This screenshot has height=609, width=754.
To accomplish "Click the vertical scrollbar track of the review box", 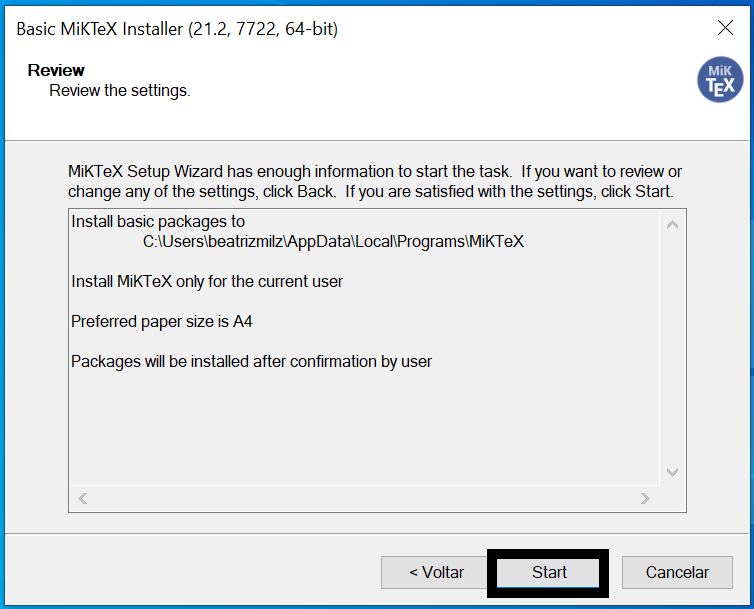I will 672,348.
